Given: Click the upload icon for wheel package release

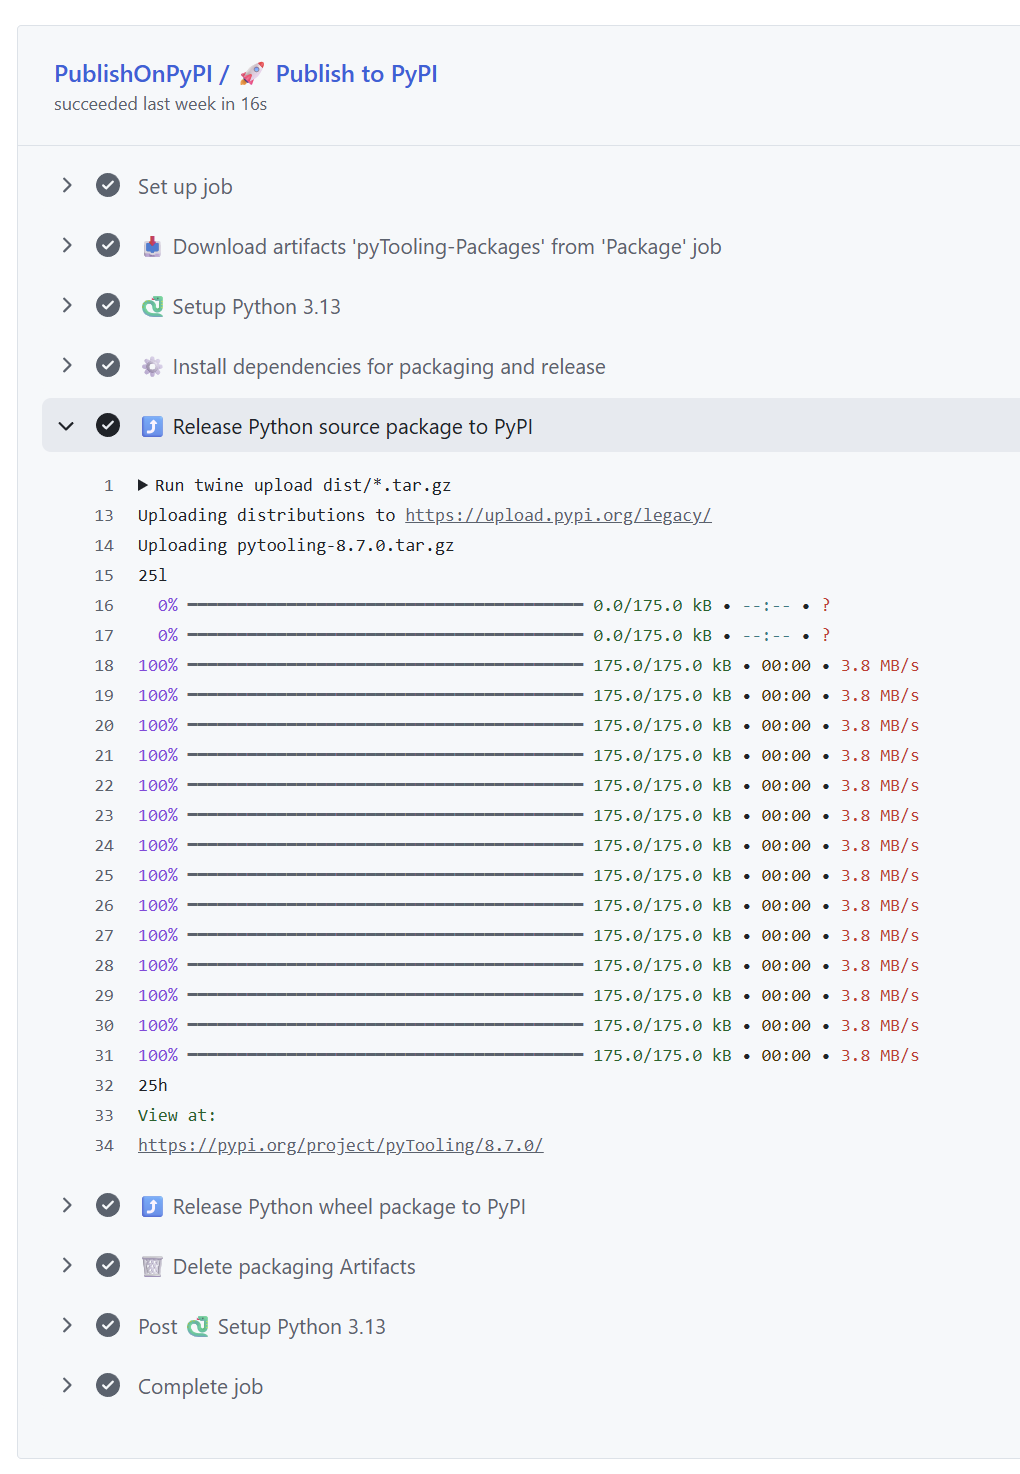Looking at the screenshot, I should point(152,1207).
